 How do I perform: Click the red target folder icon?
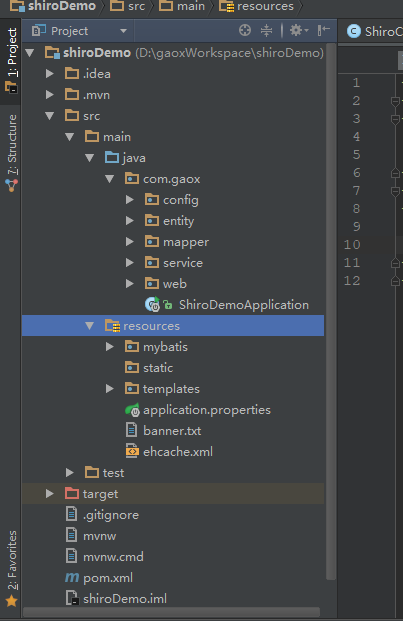72,493
